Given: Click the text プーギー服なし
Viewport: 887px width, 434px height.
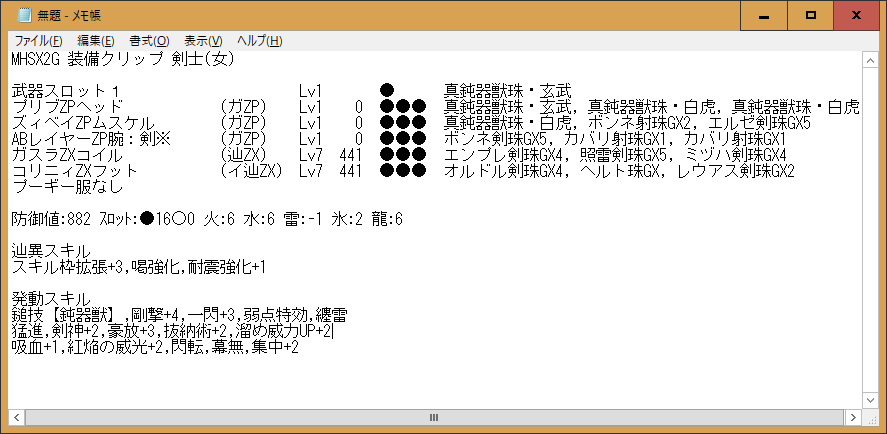Looking at the screenshot, I should coord(67,186).
